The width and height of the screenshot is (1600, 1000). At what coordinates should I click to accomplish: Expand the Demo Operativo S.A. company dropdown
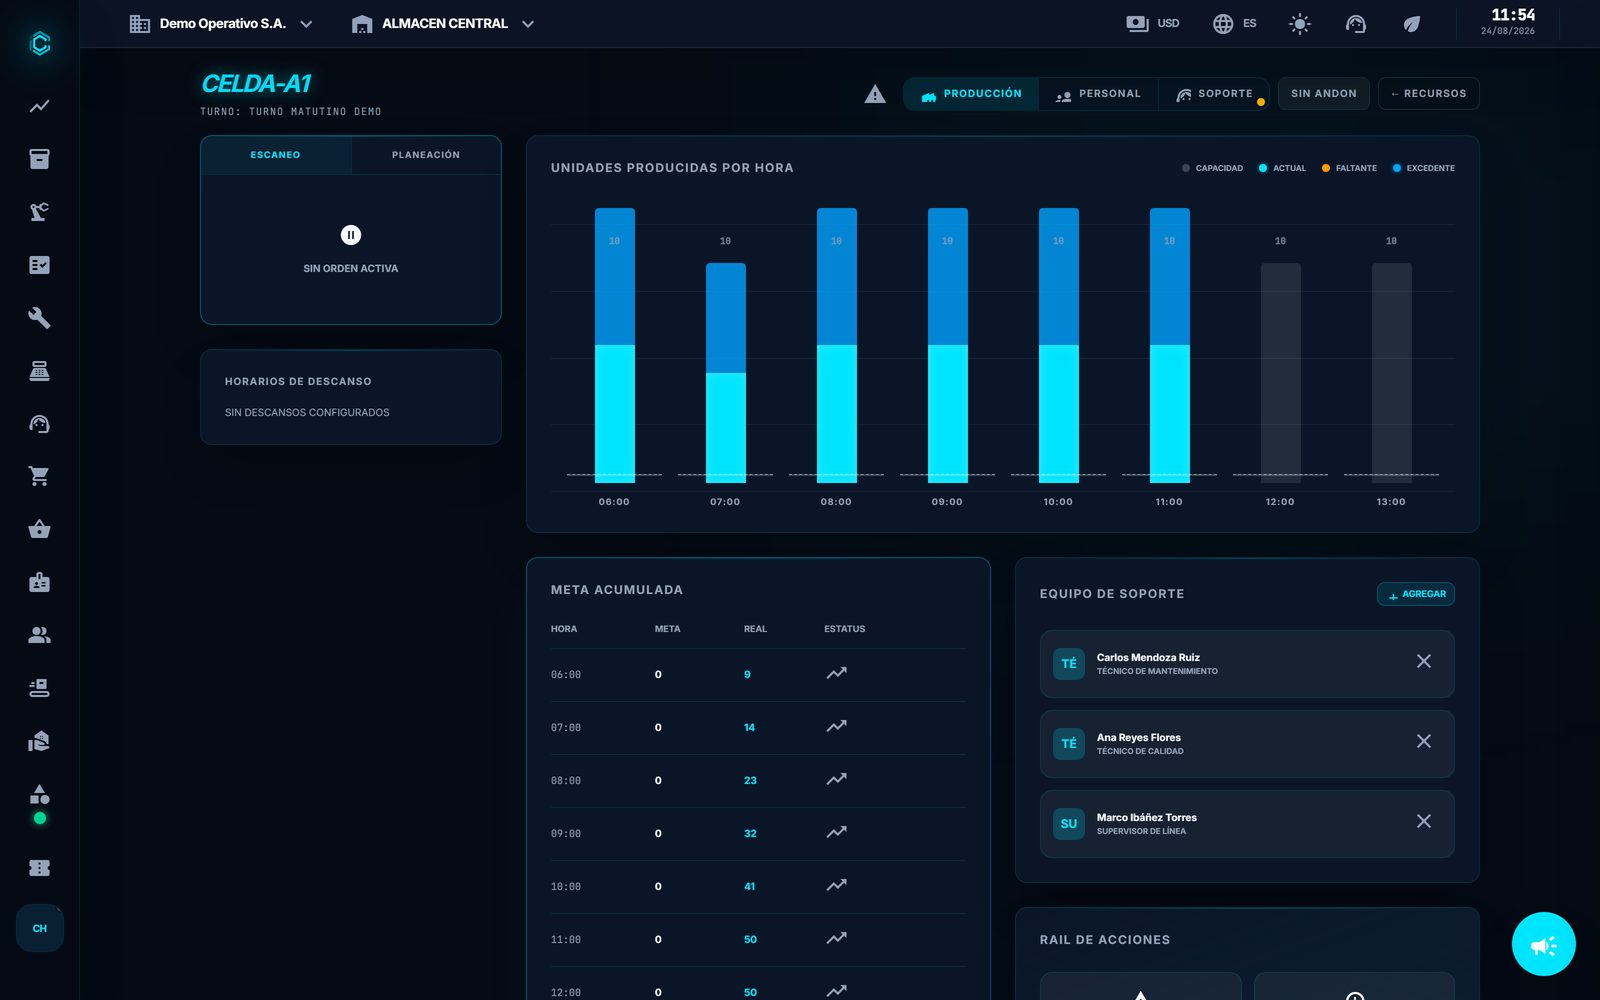221,24
